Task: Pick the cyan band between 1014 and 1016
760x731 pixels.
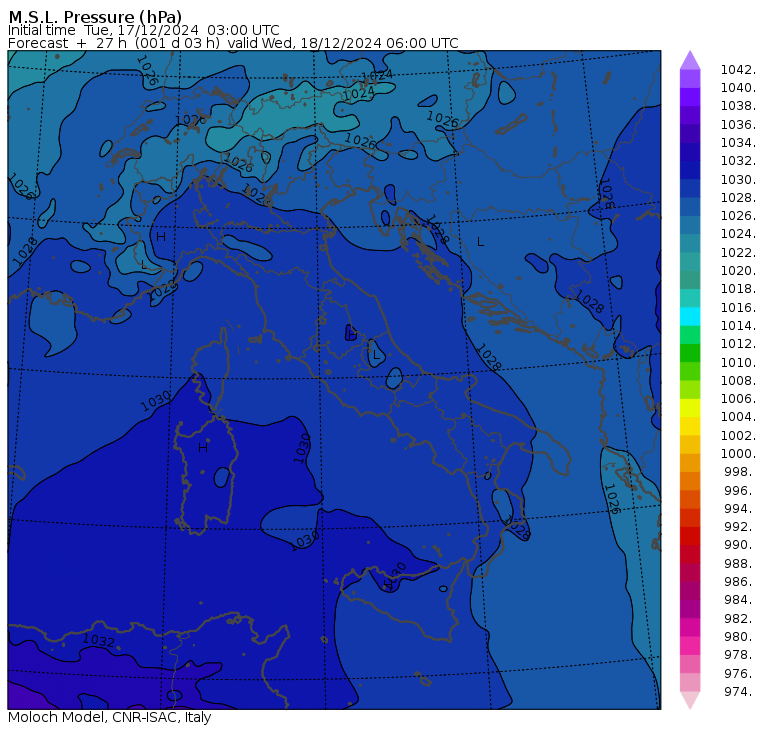Action: pos(690,317)
